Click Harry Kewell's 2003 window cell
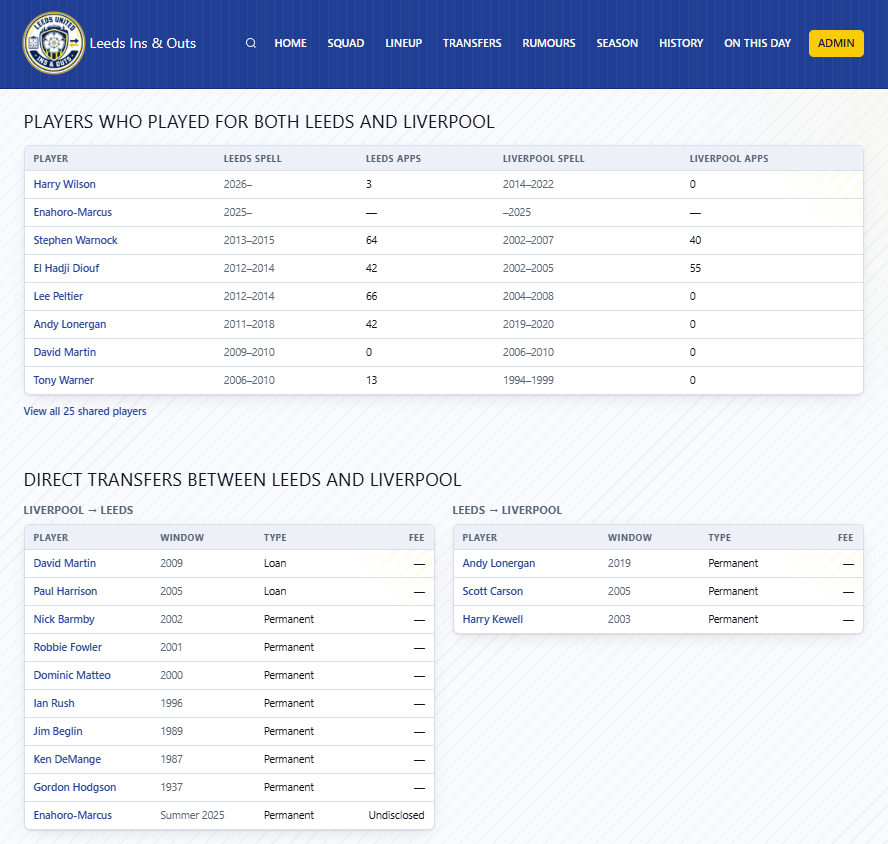The width and height of the screenshot is (888, 844). [x=620, y=619]
